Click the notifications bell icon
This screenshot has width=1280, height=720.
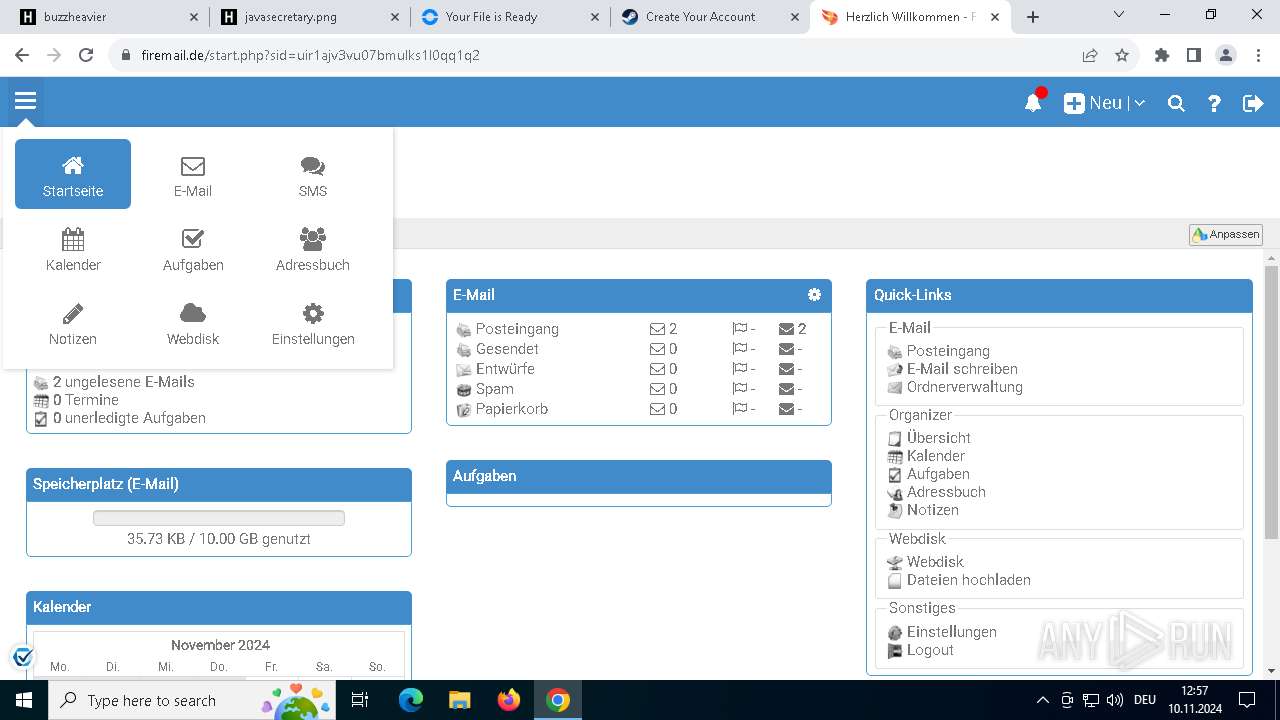[x=1034, y=102]
